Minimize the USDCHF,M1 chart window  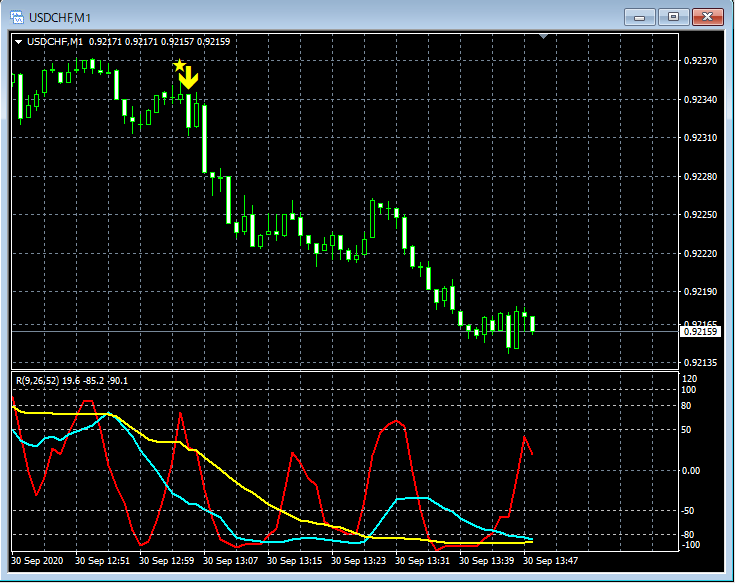pyautogui.click(x=639, y=17)
